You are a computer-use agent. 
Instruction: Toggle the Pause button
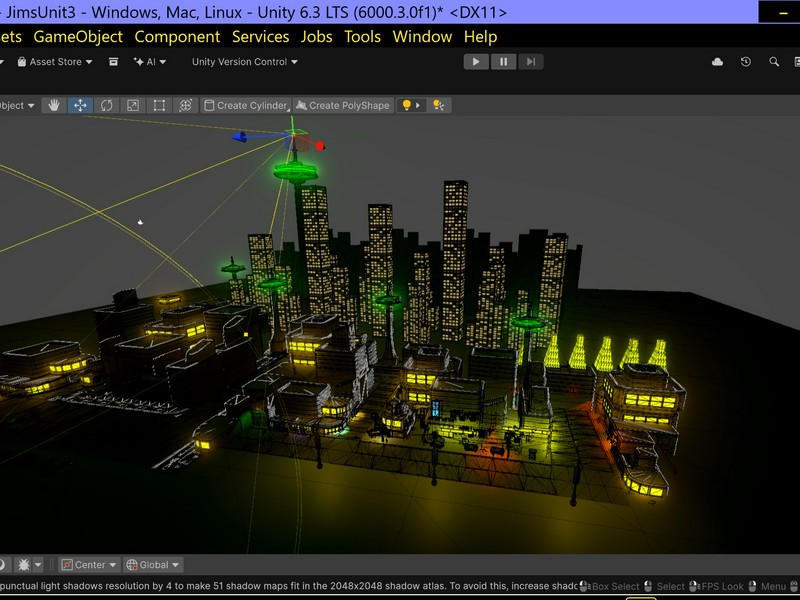coord(503,62)
